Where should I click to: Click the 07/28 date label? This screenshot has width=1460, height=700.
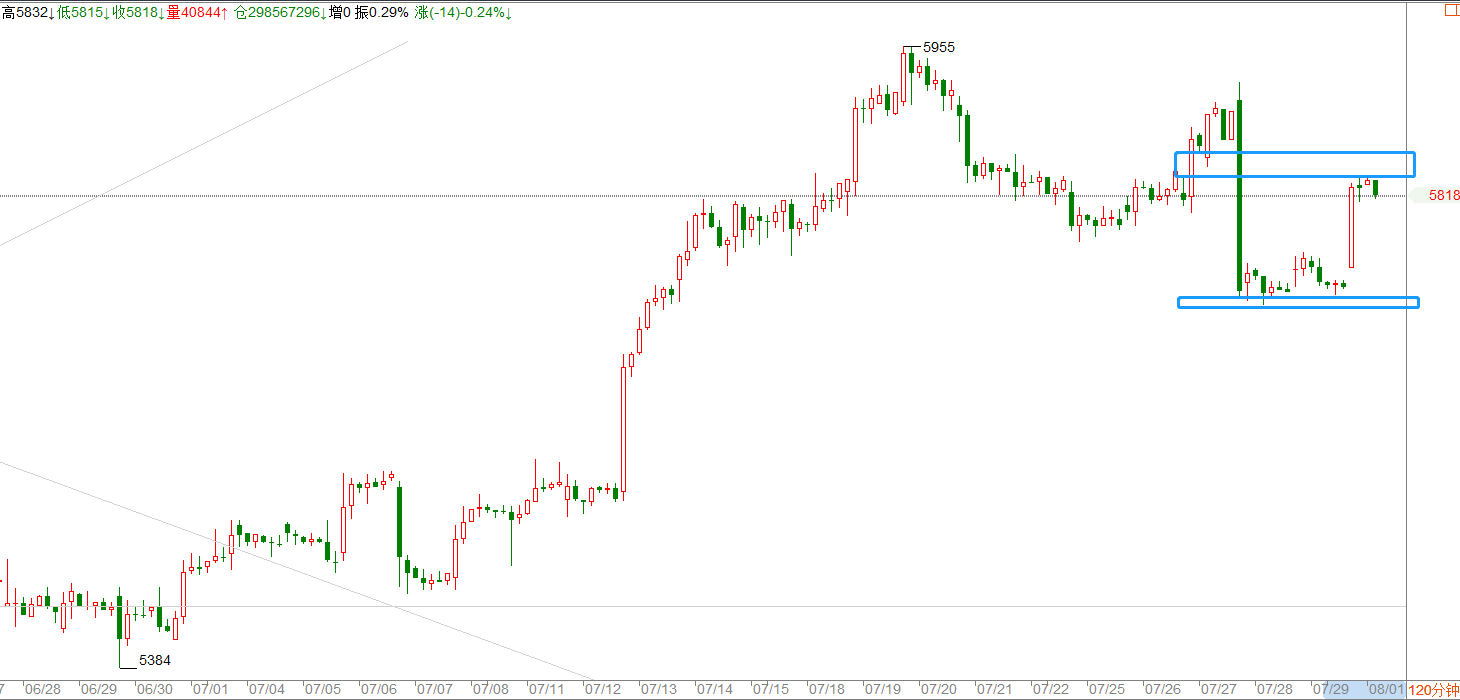[x=1275, y=690]
